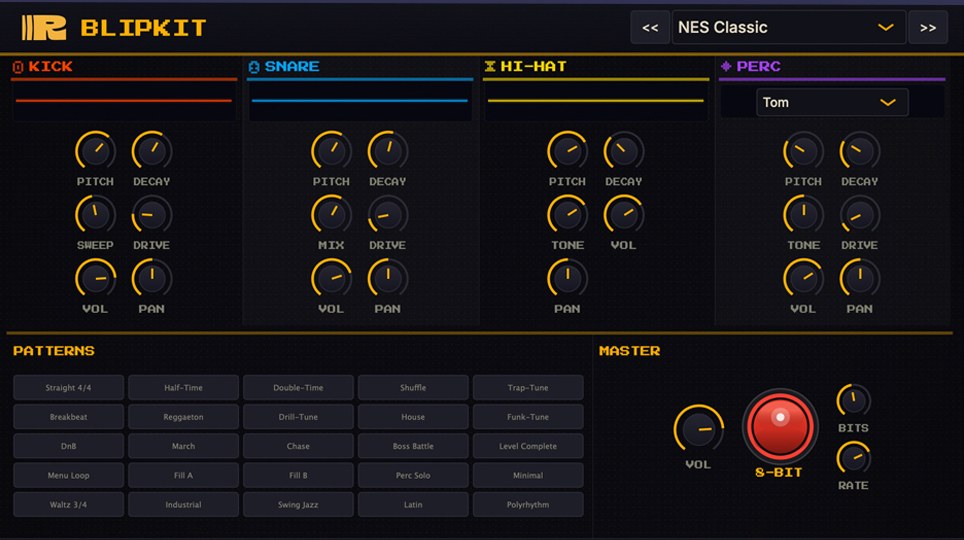The height and width of the screenshot is (540, 964).
Task: Select the Boss Battle pattern
Action: (413, 446)
